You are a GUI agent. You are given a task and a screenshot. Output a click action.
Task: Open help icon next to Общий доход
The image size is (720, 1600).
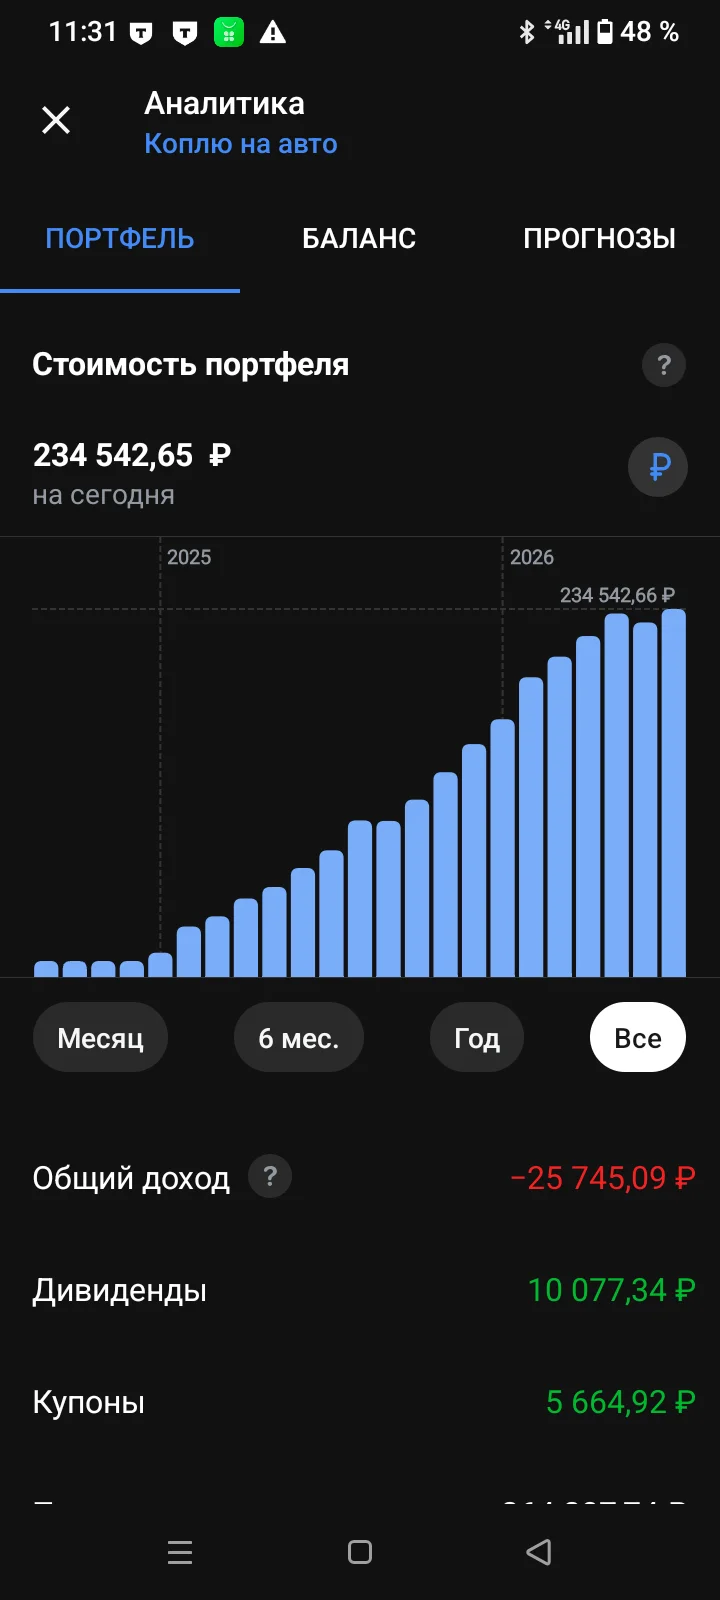tap(270, 1177)
